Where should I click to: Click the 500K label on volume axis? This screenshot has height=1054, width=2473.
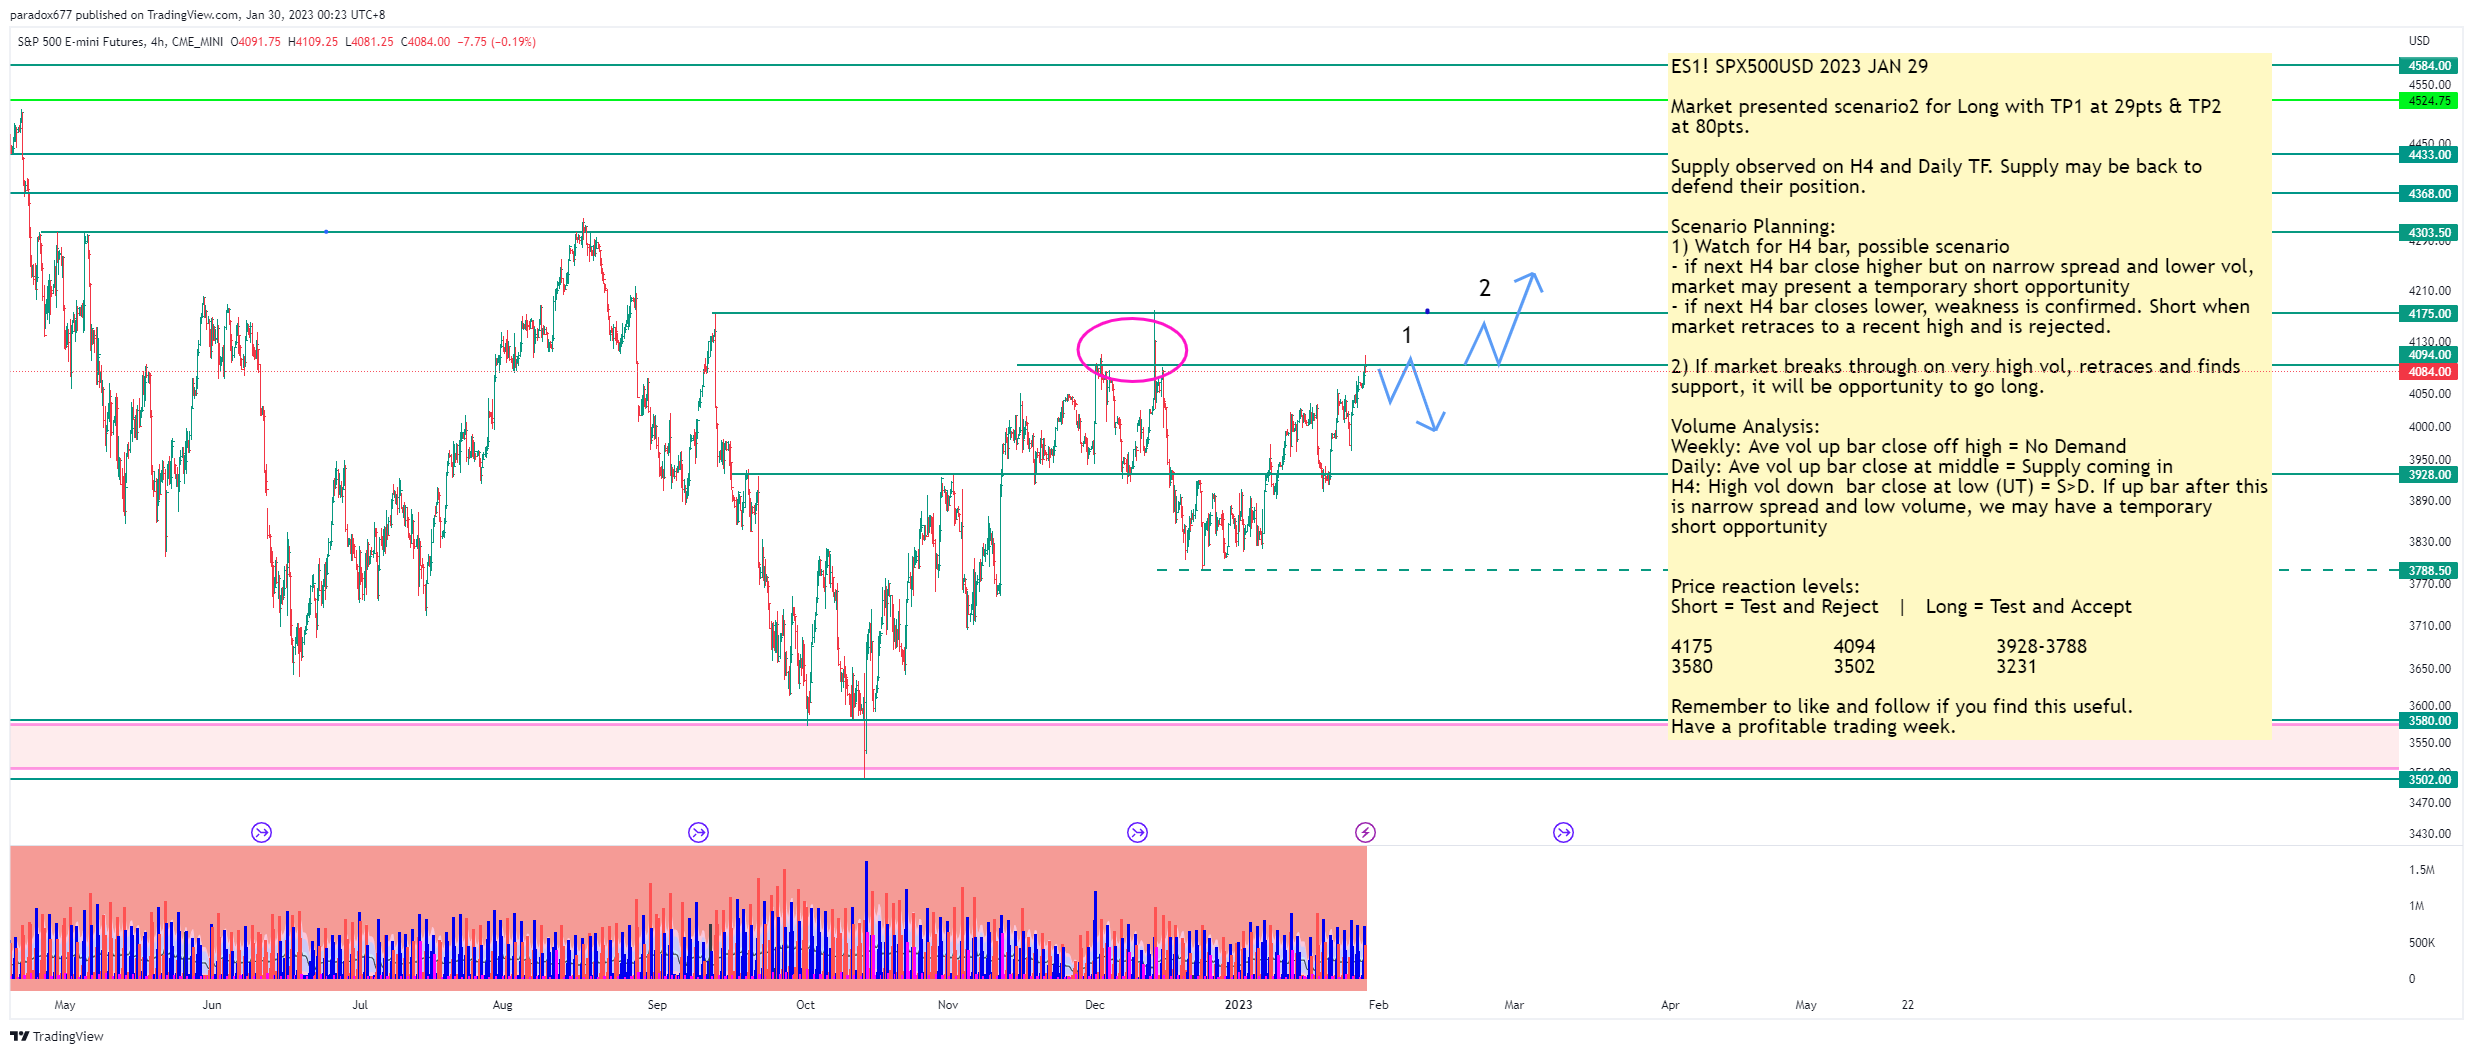tap(2422, 943)
